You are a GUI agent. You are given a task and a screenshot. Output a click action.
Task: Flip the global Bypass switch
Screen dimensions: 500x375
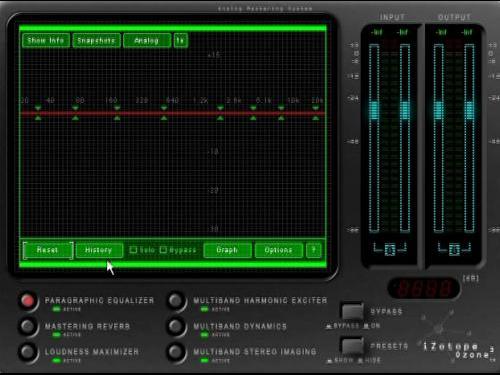point(352,311)
